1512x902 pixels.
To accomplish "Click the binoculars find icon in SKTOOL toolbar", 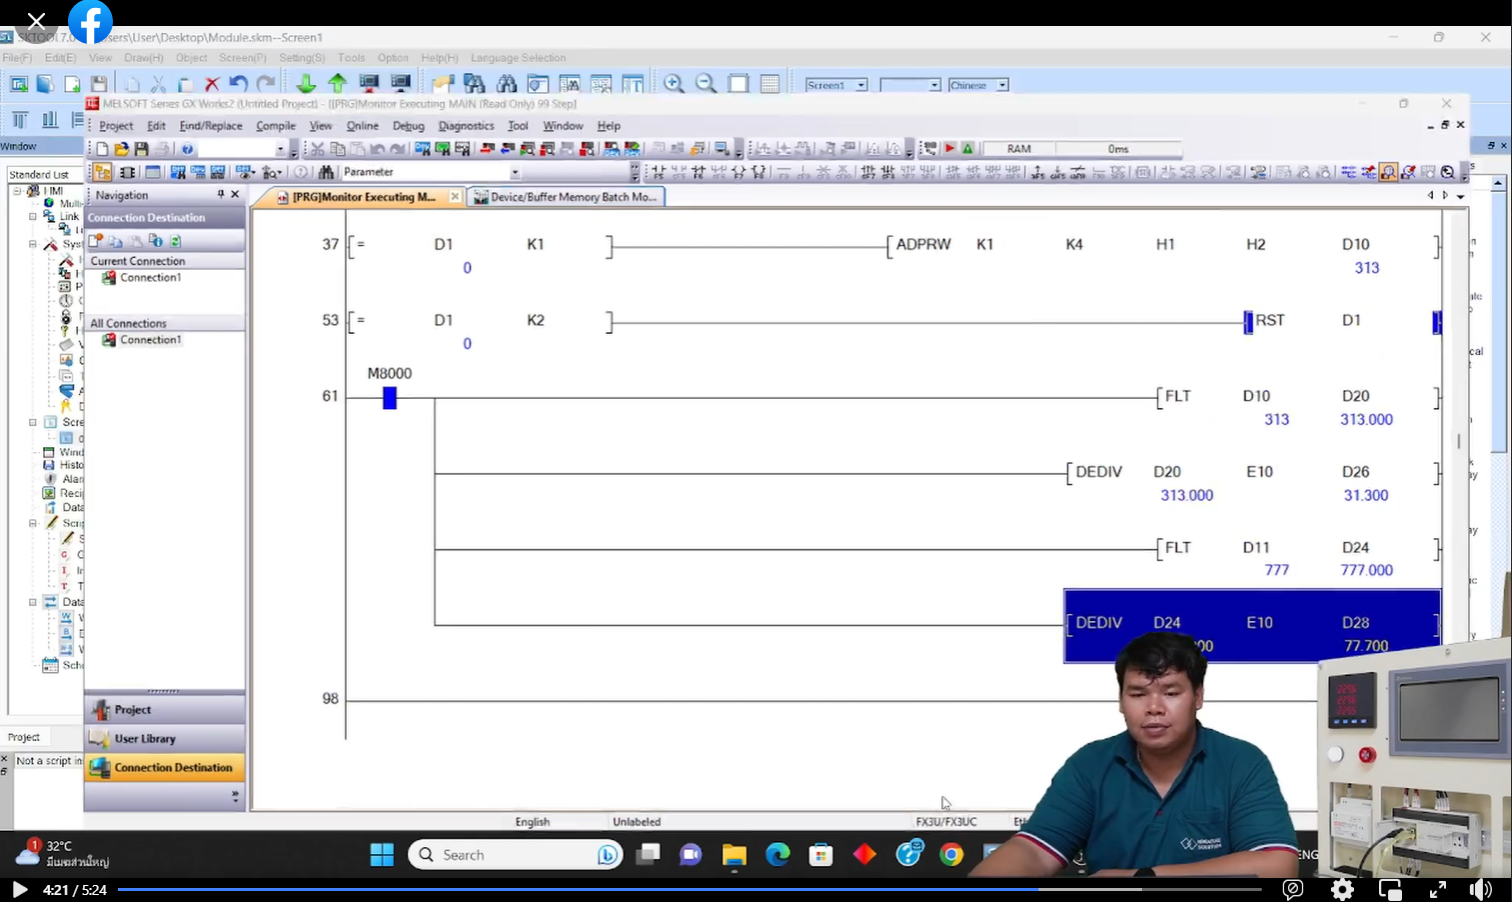I will pos(507,84).
